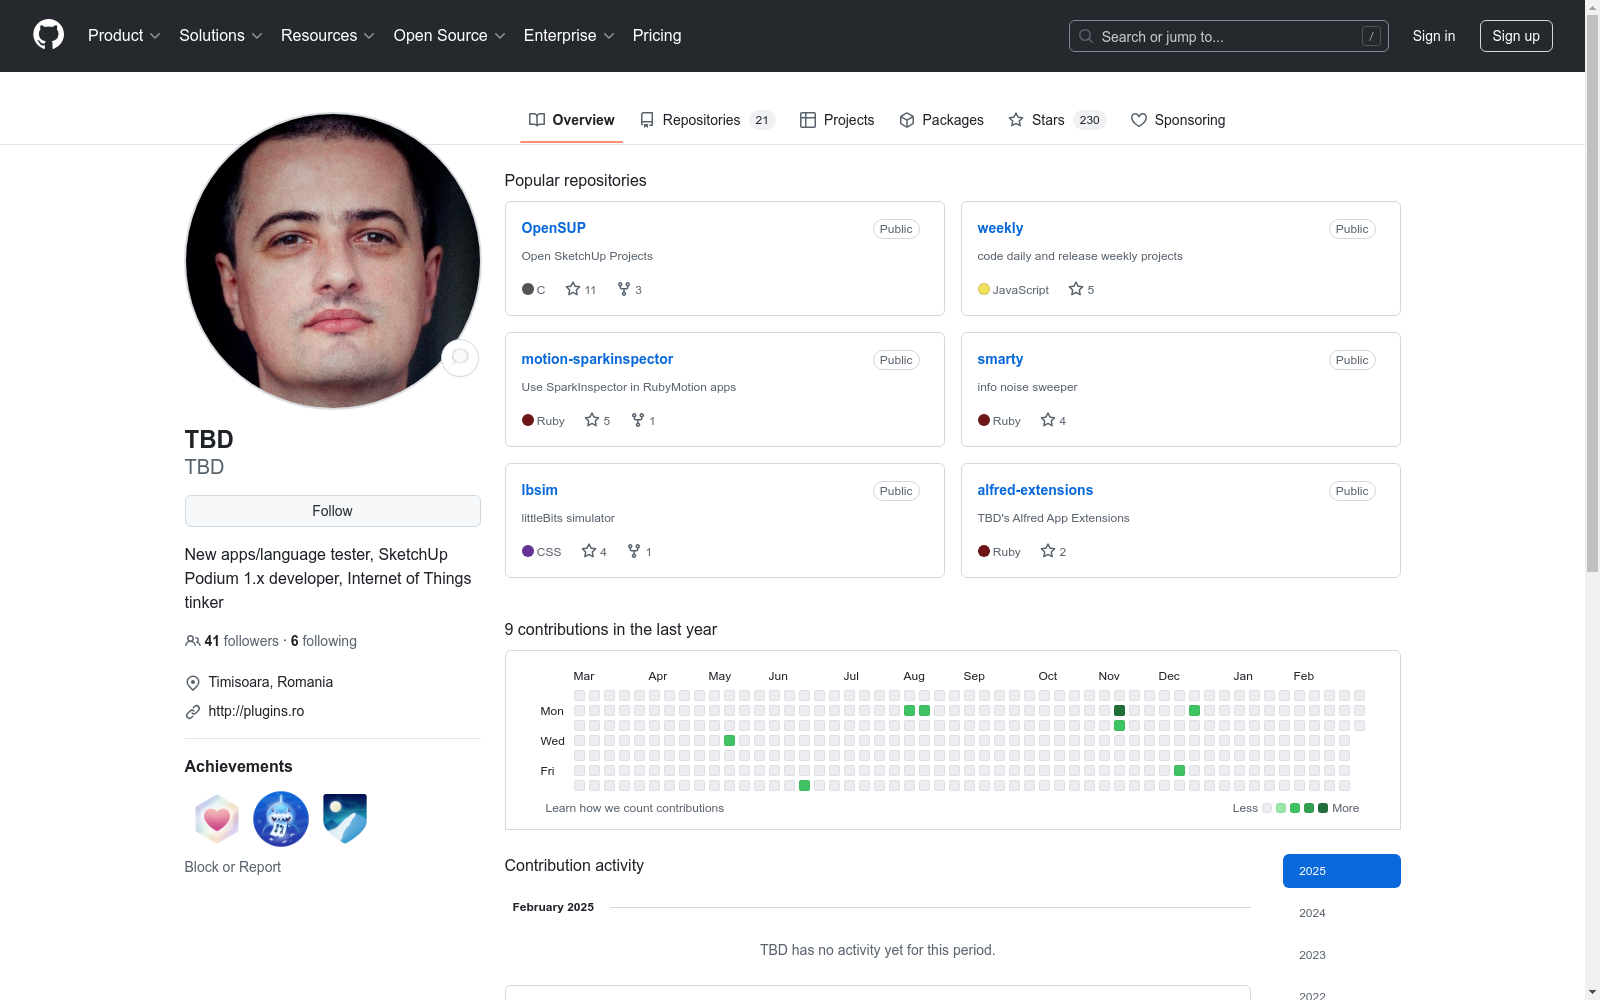Expand the Enterprise menu
The image size is (1600, 1000).
[x=569, y=36]
